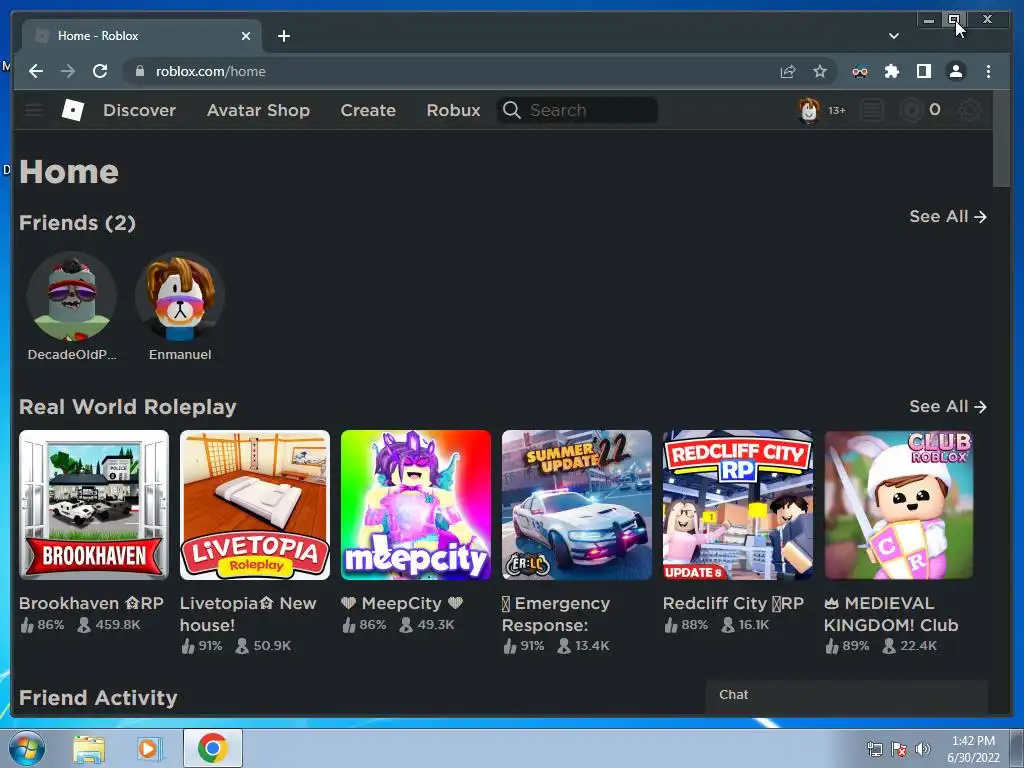See All Real World Roleplay games

(948, 406)
